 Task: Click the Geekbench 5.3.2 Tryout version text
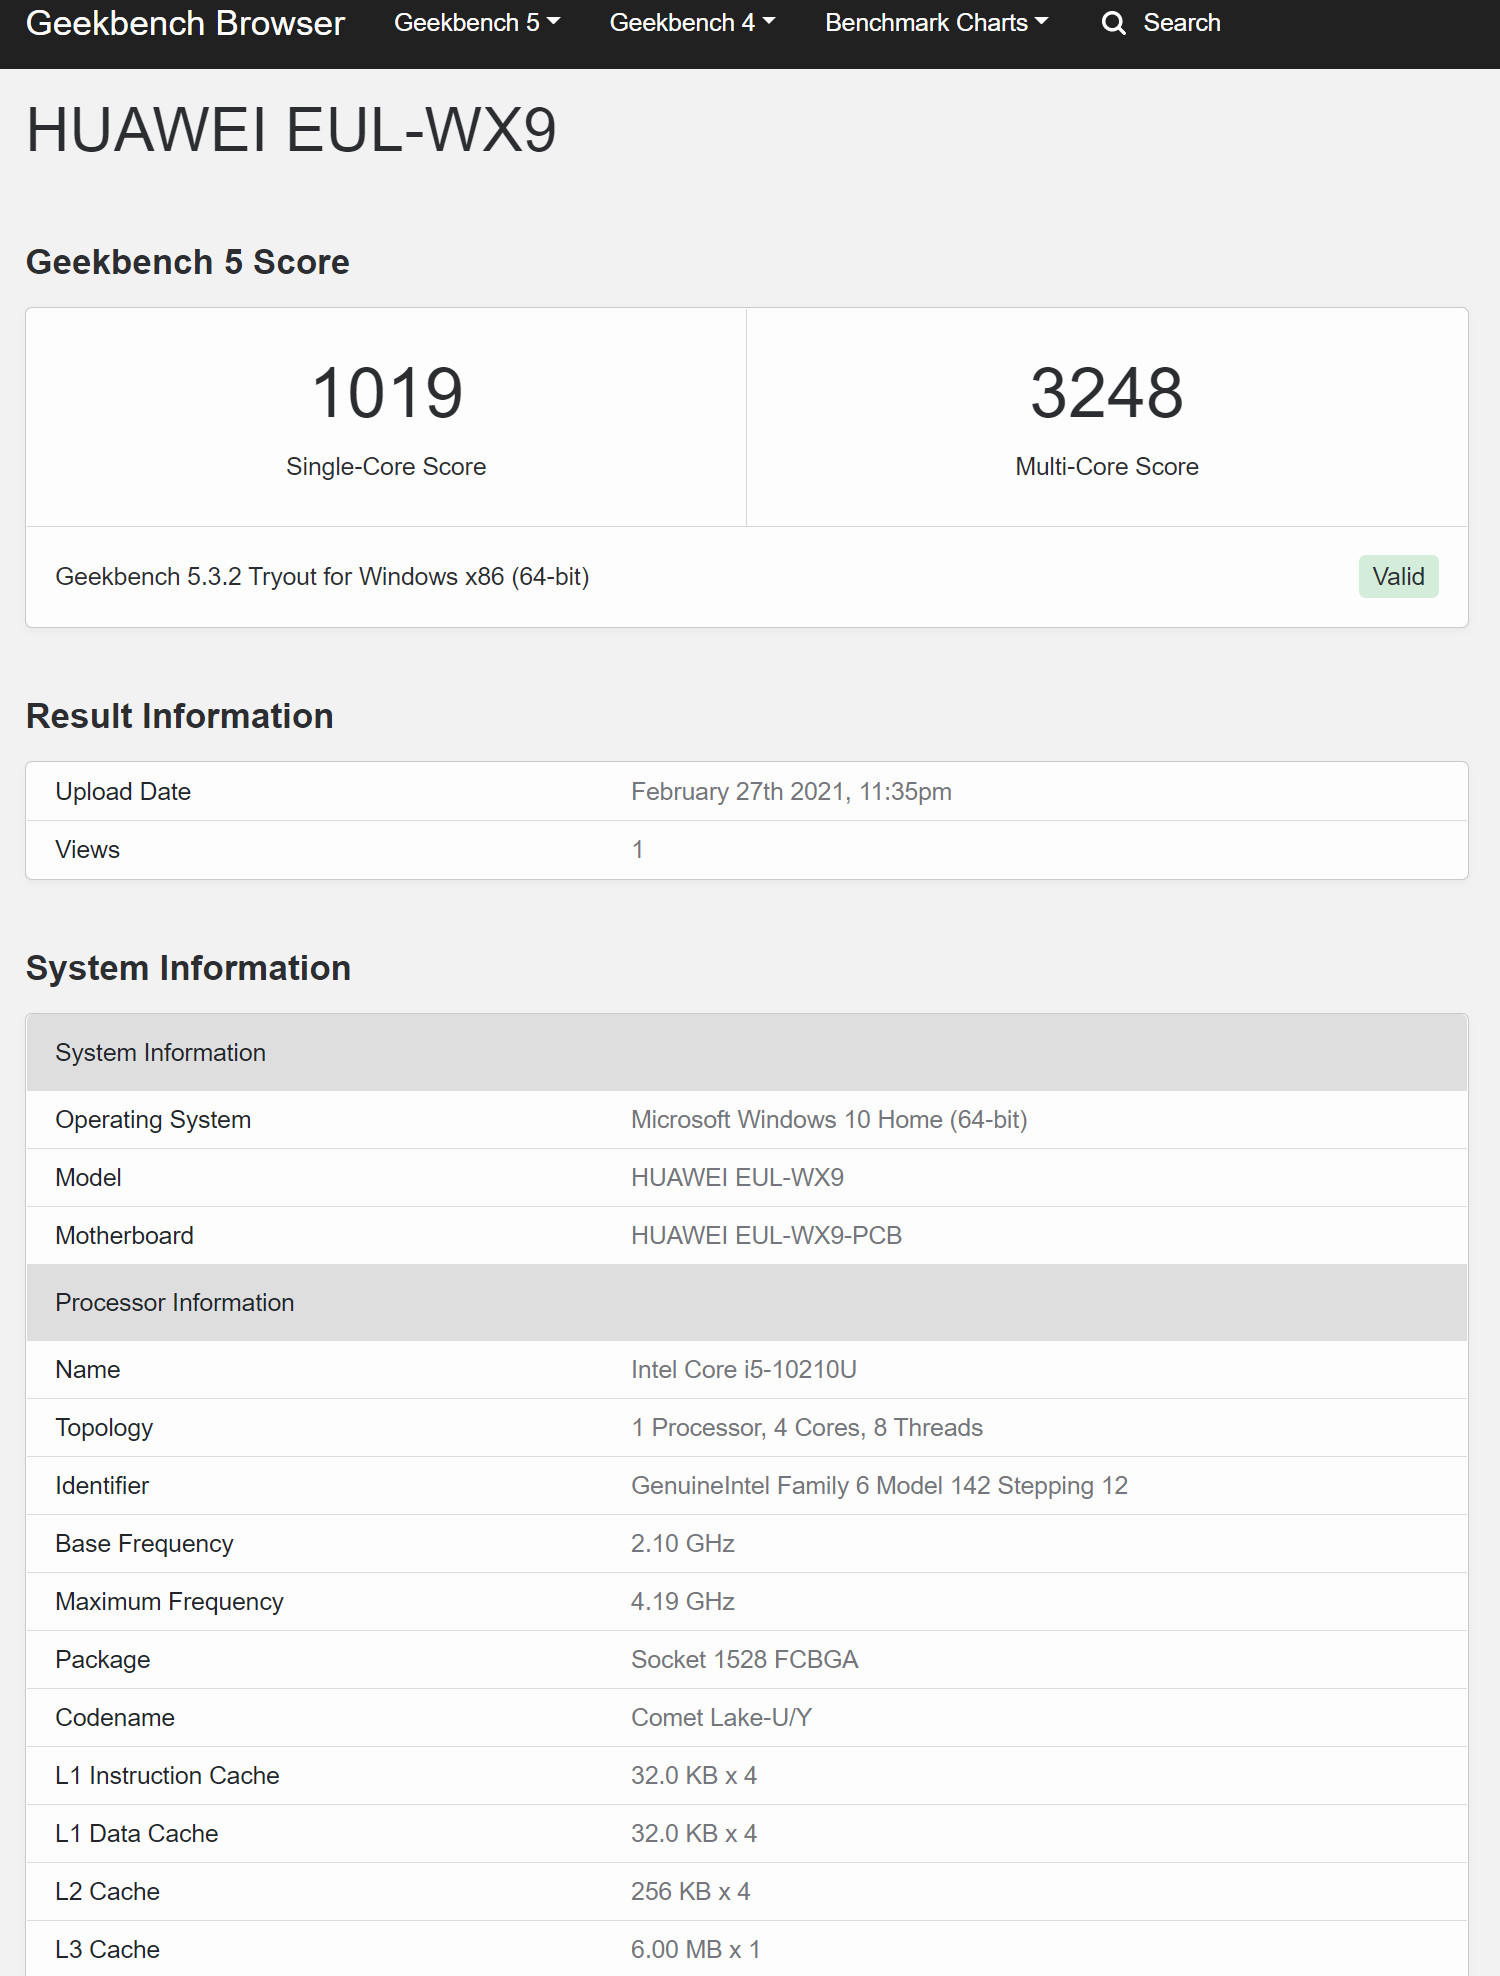(322, 577)
